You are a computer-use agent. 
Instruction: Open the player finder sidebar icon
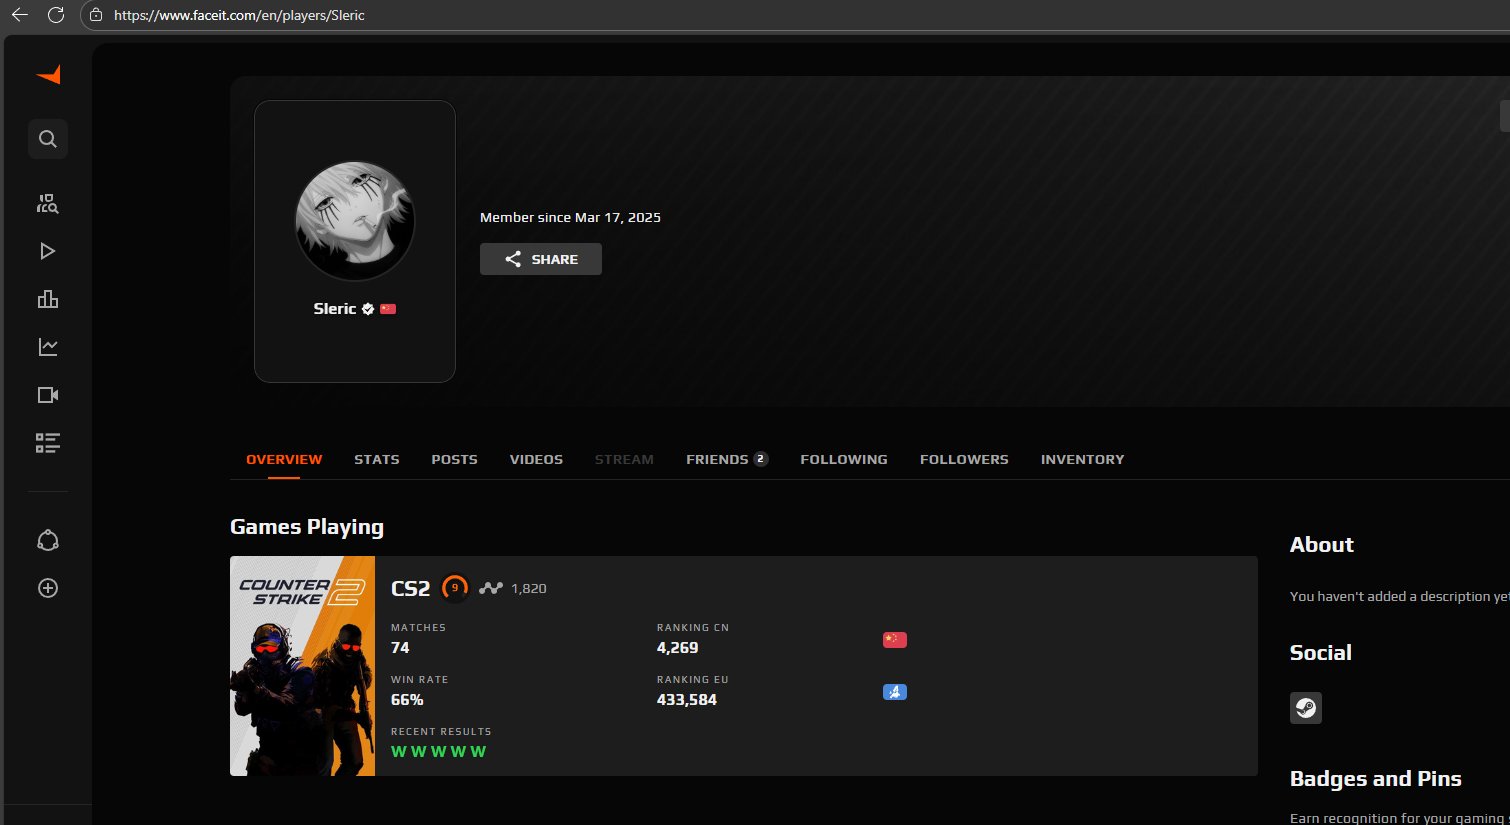point(48,204)
